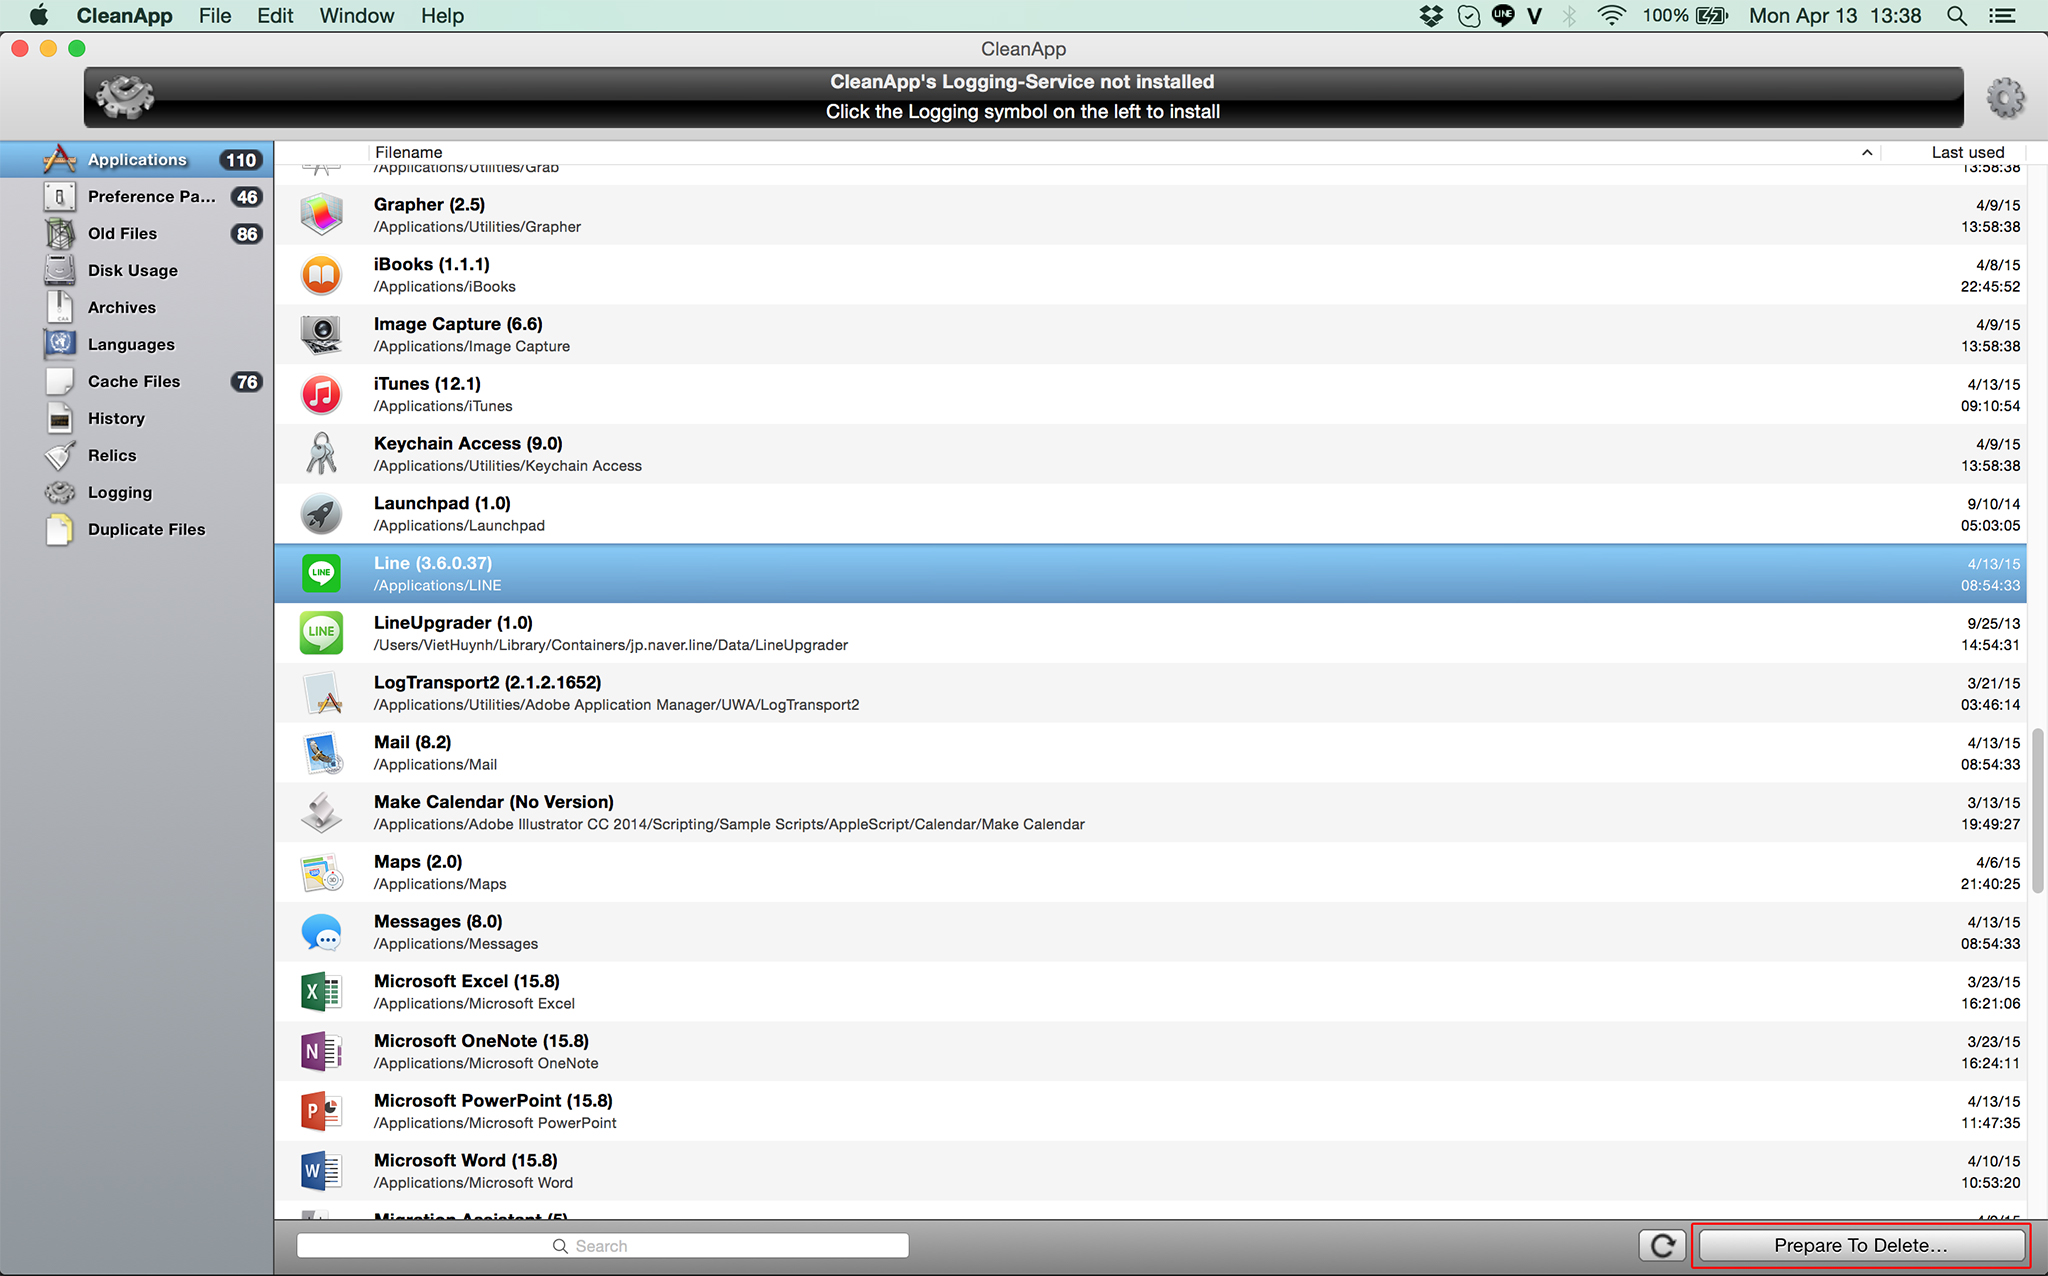Screen dimensions: 2048x1276
Task: Open settings gear at top right
Action: click(x=2005, y=98)
